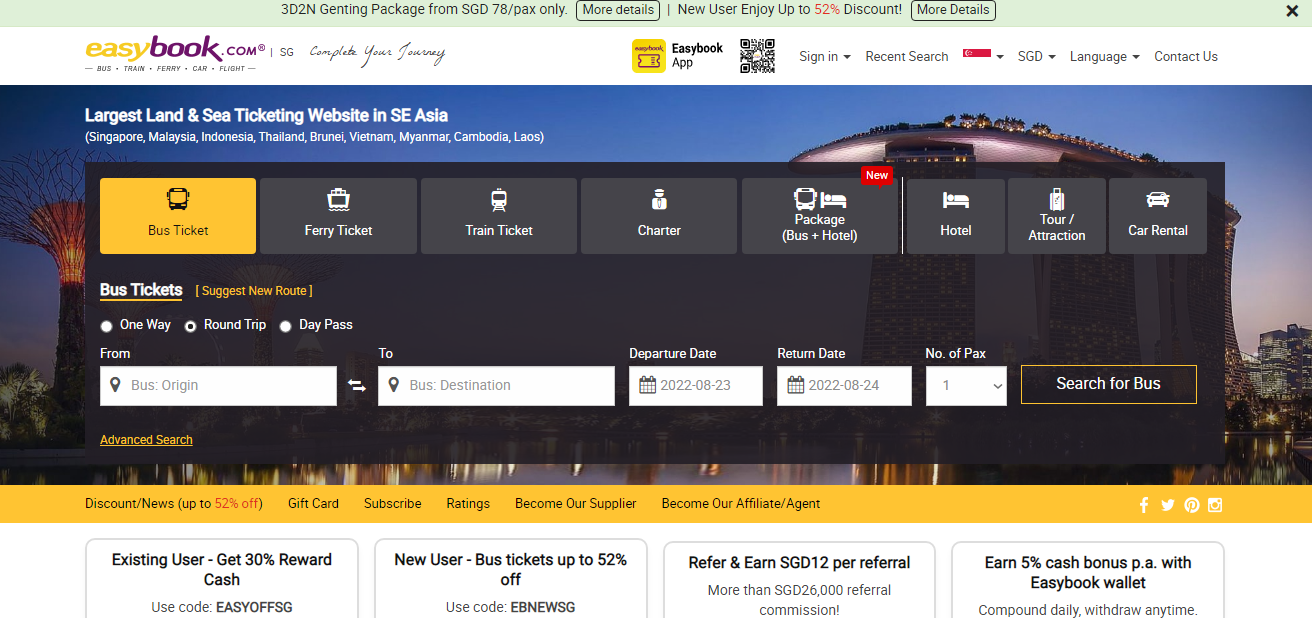Image resolution: width=1312 pixels, height=618 pixels.
Task: Open Recent Search
Action: click(x=907, y=57)
